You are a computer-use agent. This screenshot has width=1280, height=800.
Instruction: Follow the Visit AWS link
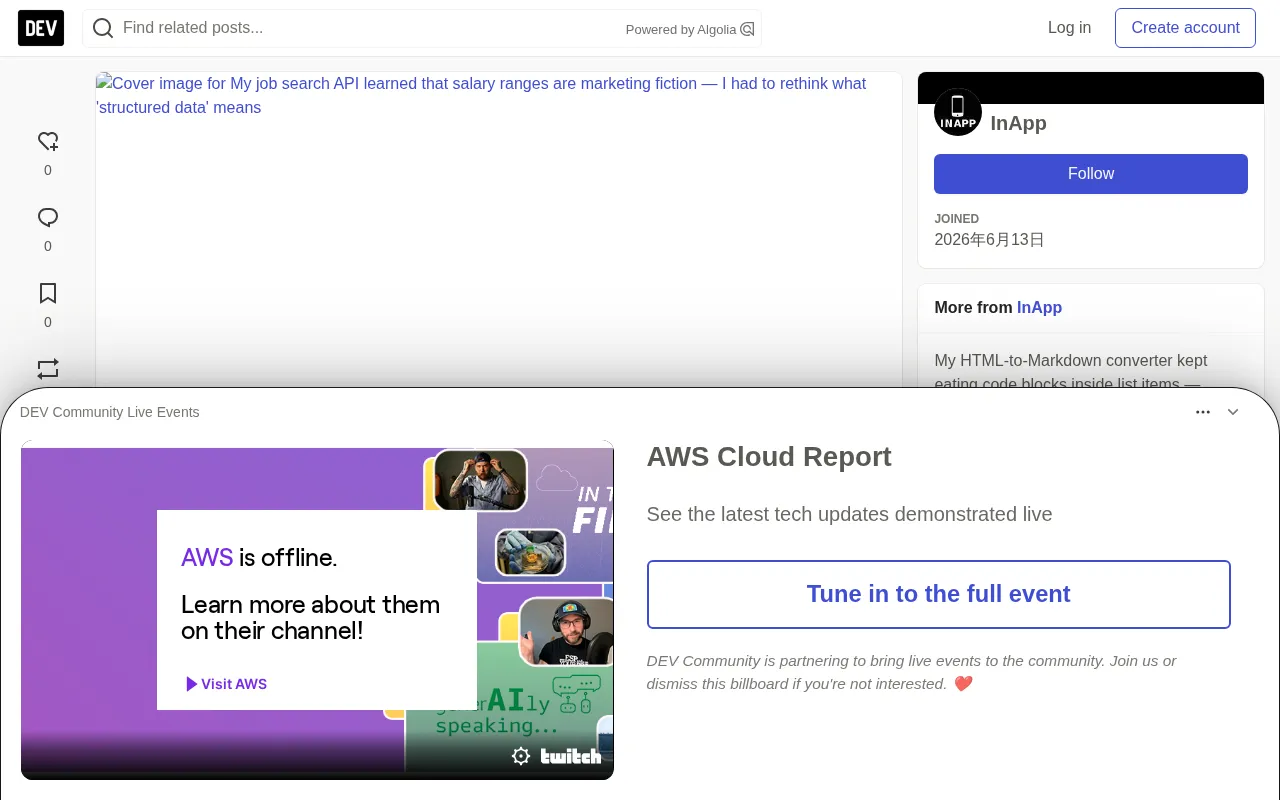(226, 684)
